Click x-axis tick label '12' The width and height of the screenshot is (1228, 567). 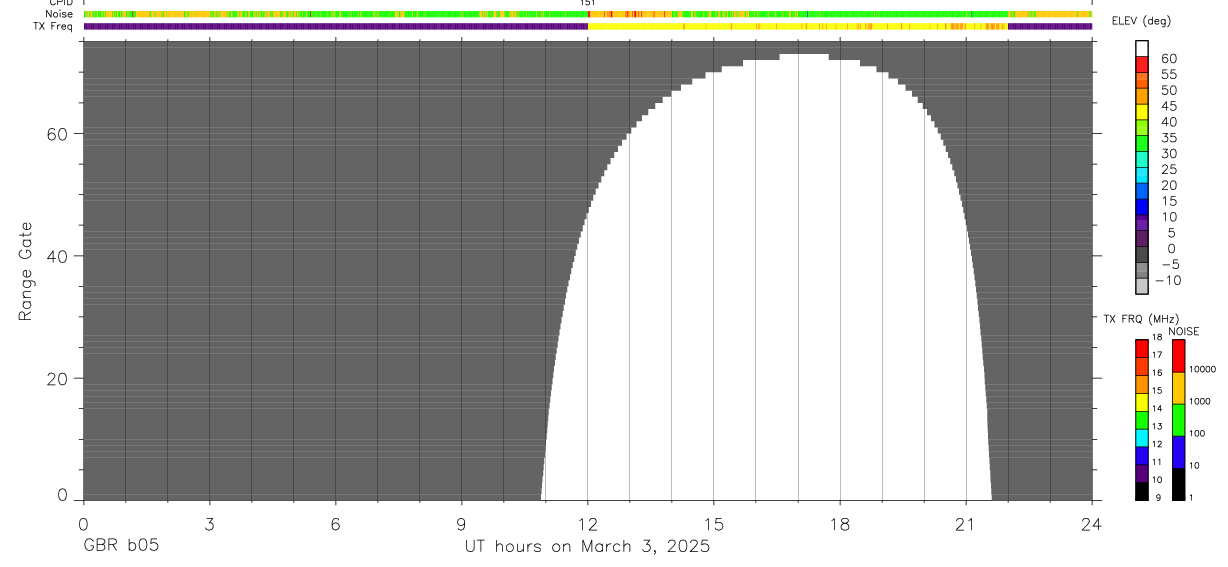(x=587, y=524)
